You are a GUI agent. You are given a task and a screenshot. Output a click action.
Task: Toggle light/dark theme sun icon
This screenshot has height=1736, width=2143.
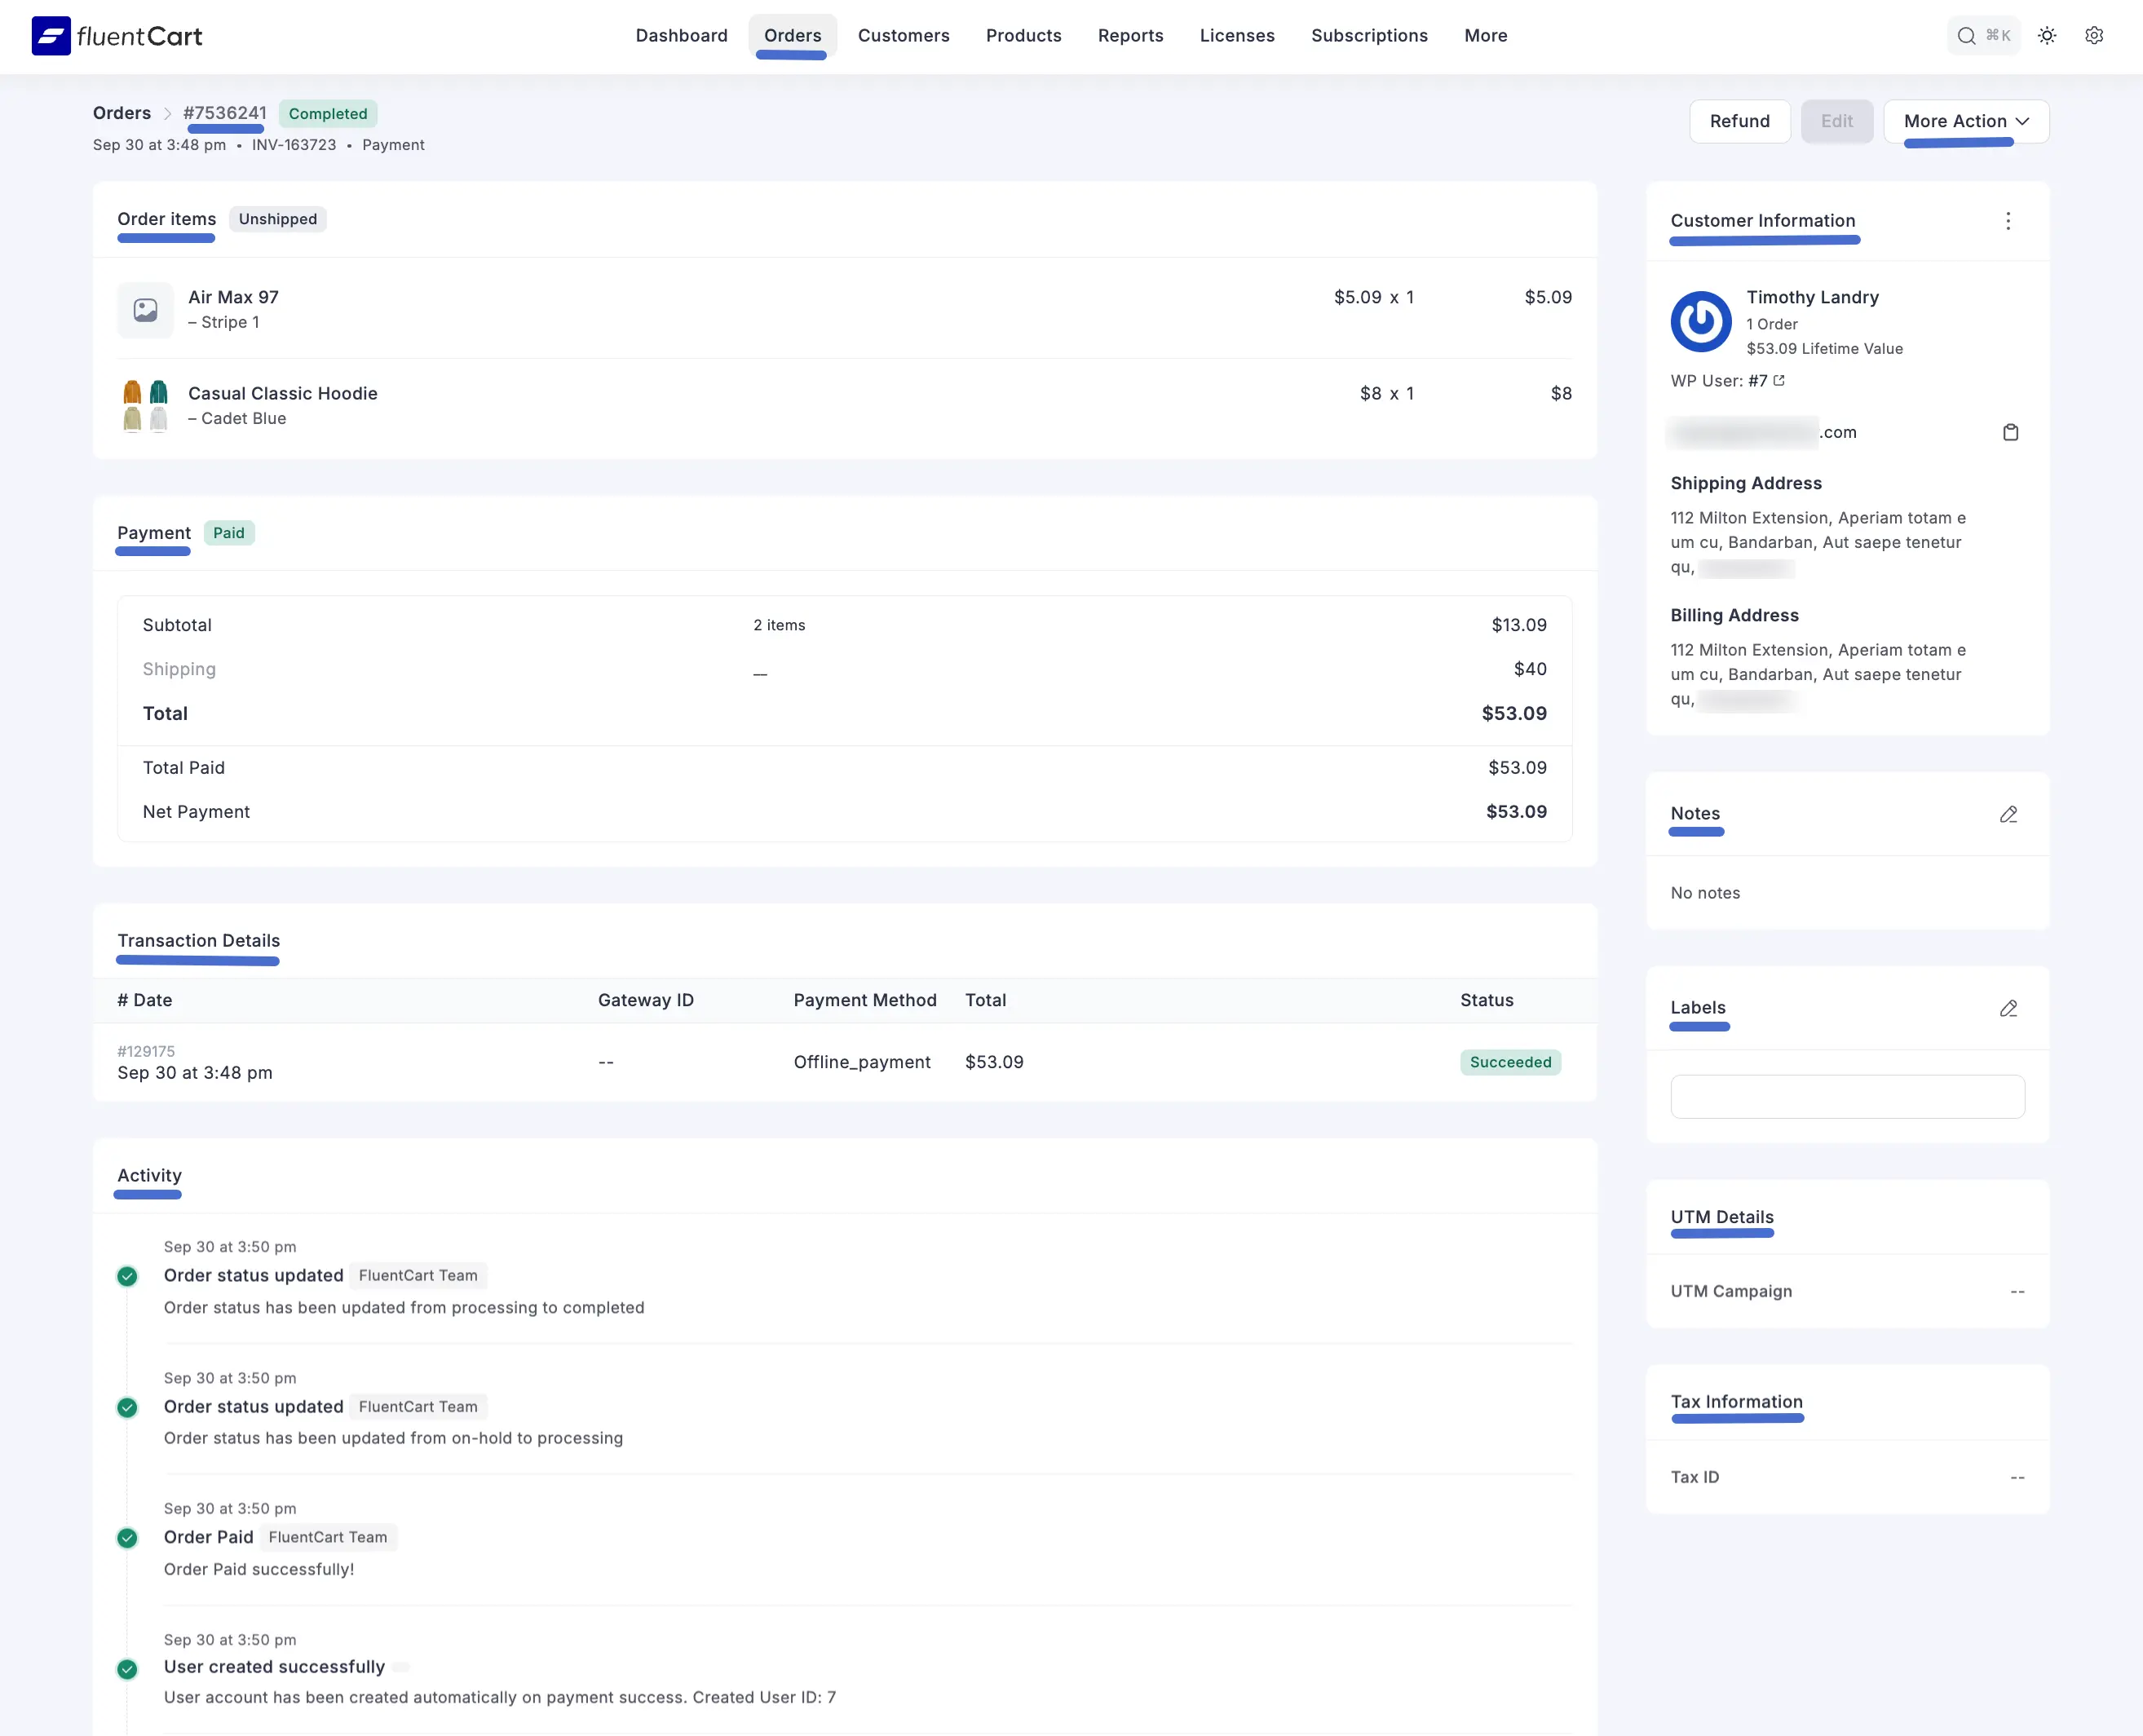click(2047, 36)
